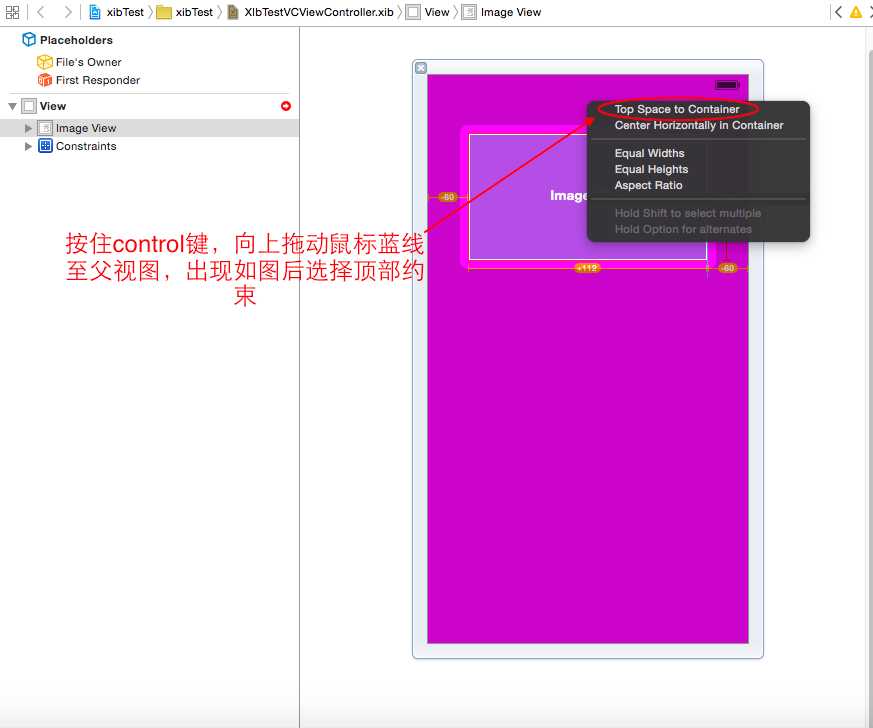Choose Center Horizontally in Container

[699, 125]
